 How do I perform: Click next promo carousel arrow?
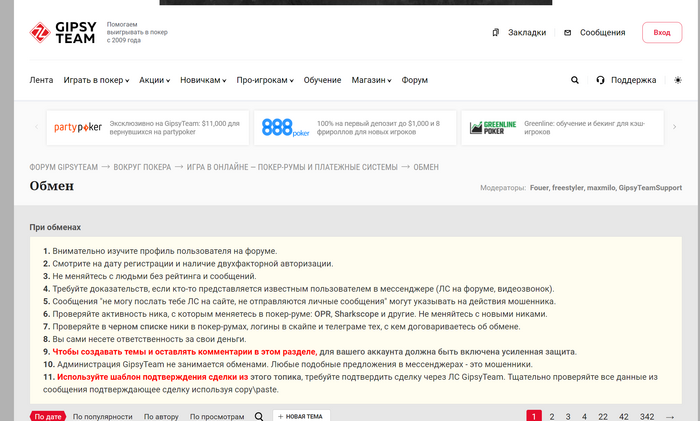675,127
